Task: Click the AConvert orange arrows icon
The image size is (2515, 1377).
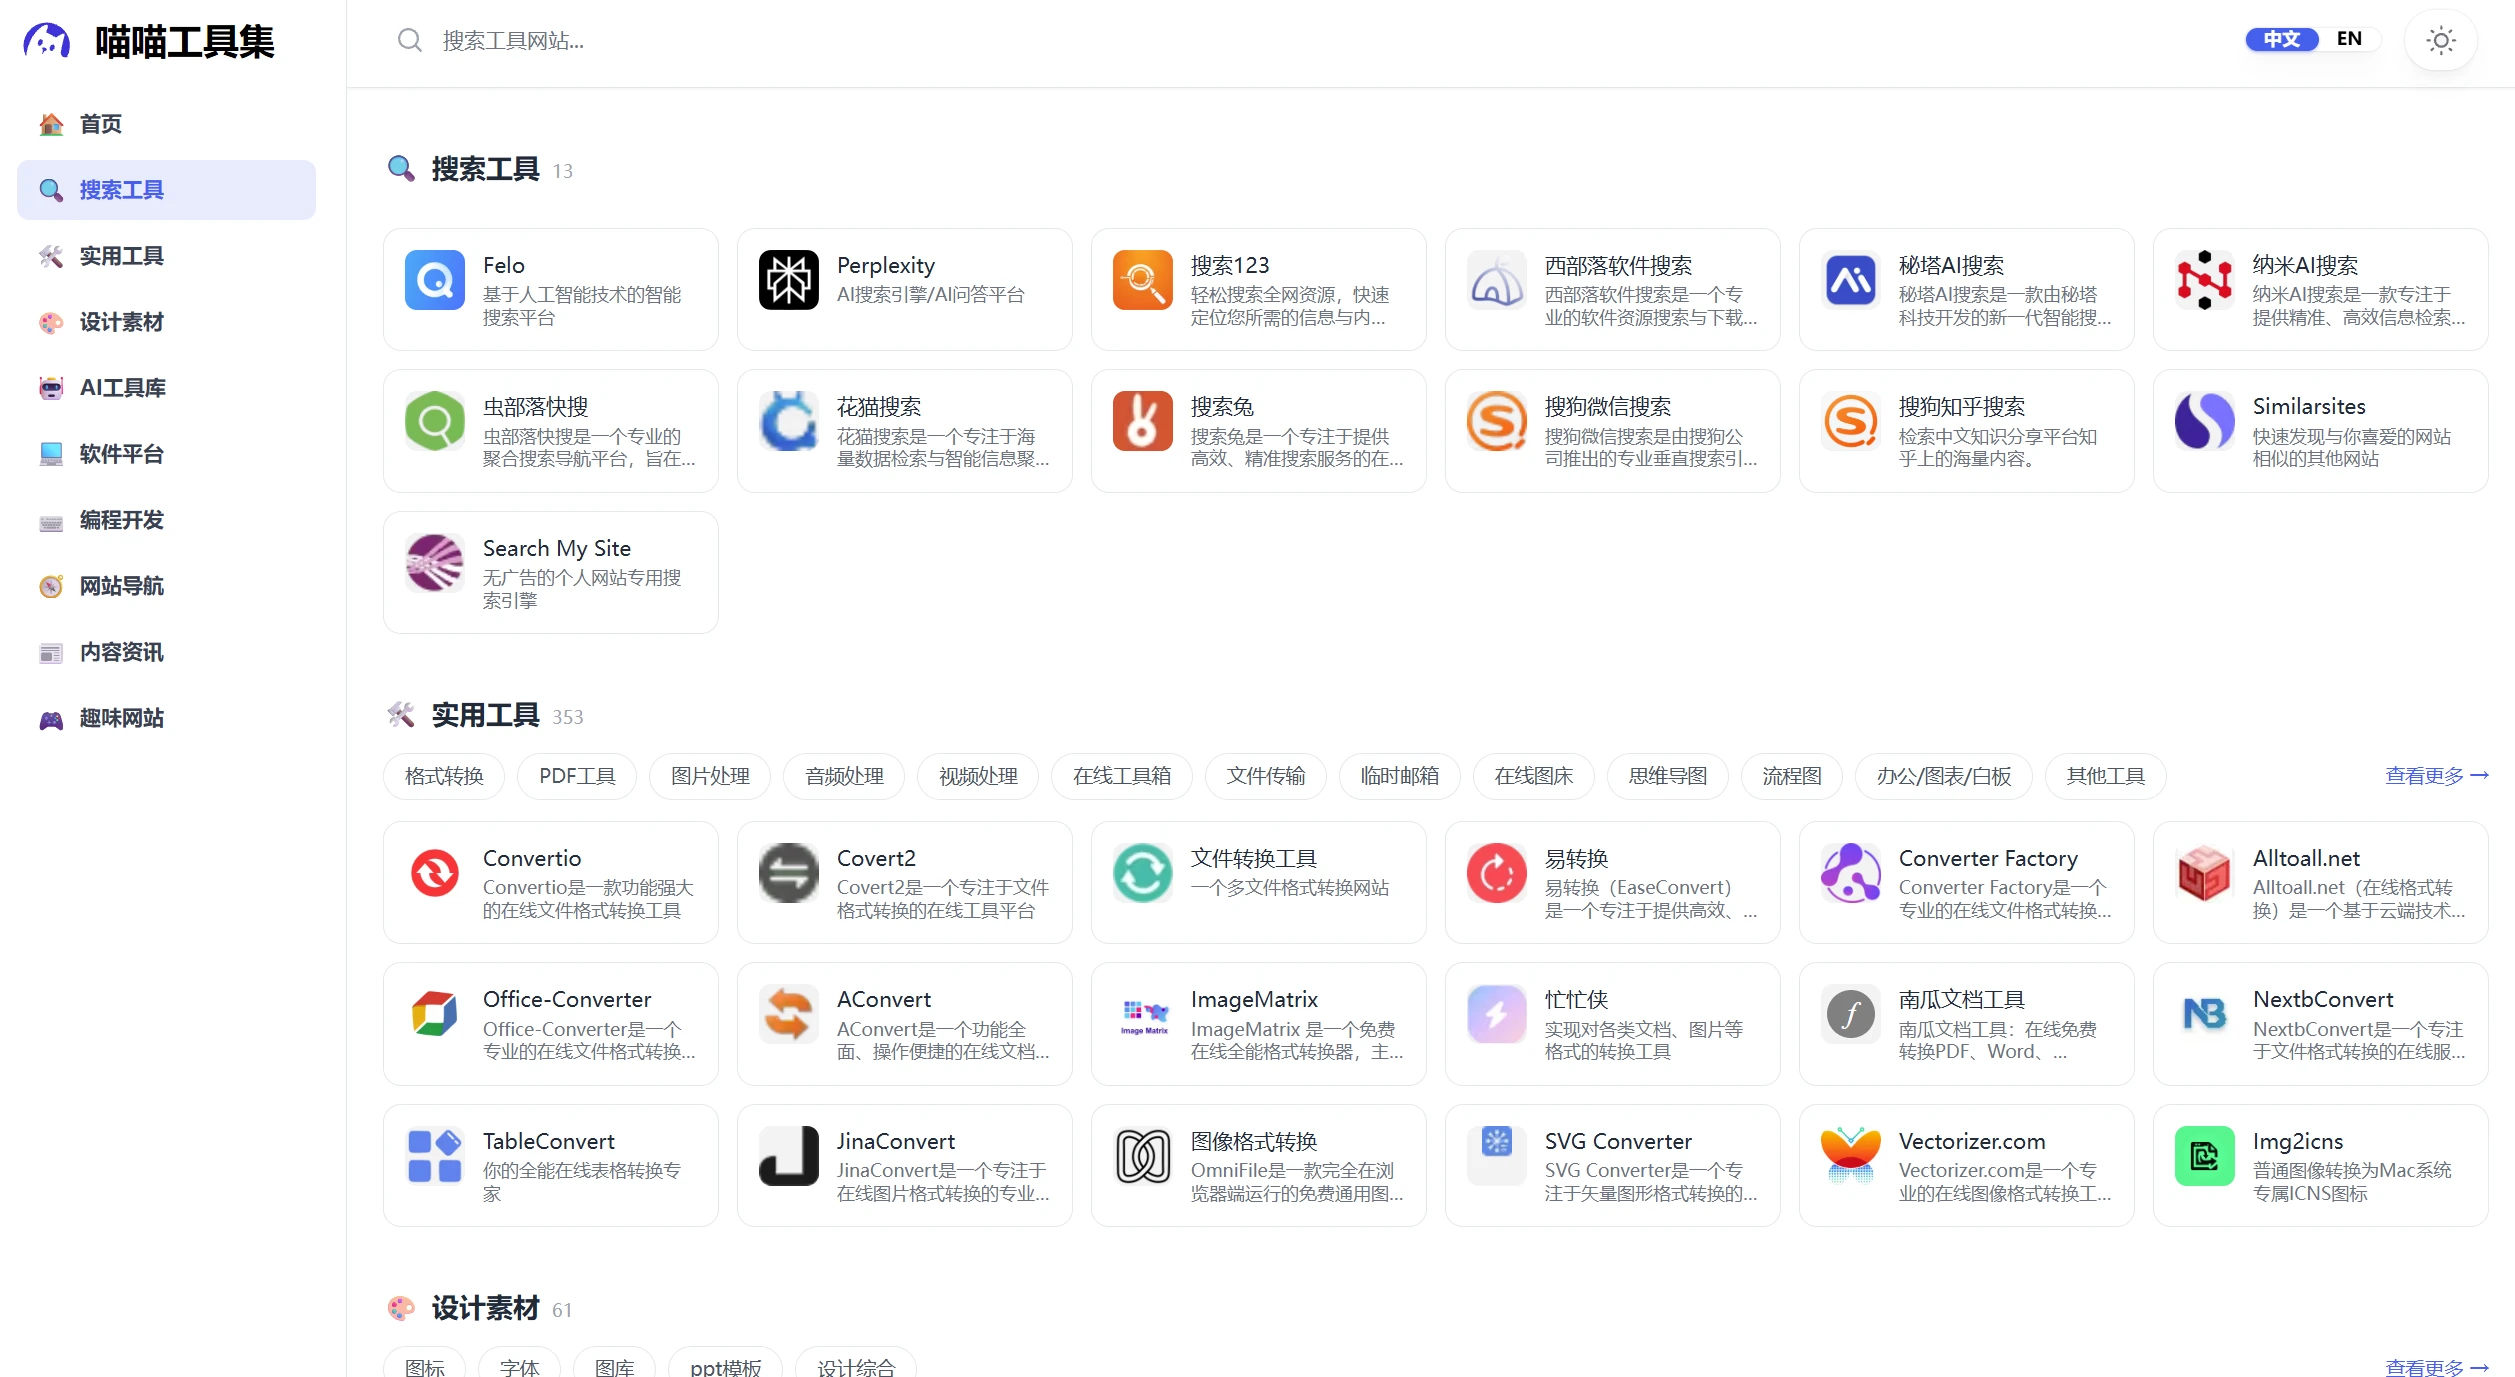Action: pos(788,1014)
